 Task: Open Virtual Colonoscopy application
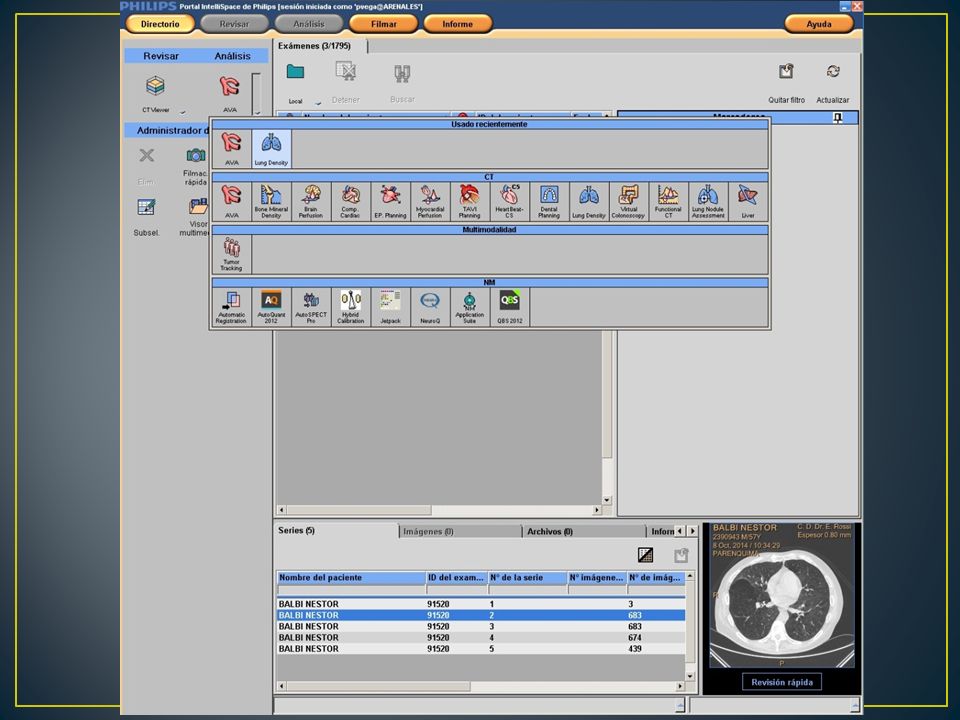(628, 201)
